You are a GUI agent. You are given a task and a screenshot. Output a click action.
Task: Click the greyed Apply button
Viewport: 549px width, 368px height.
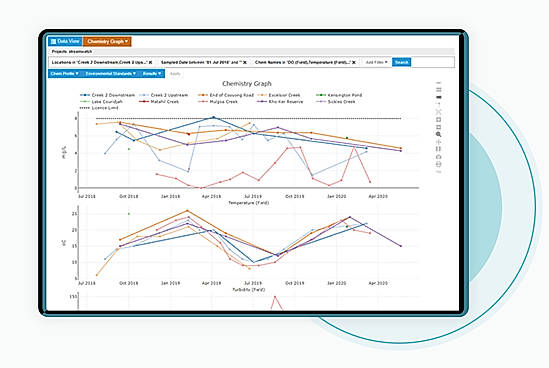(175, 74)
